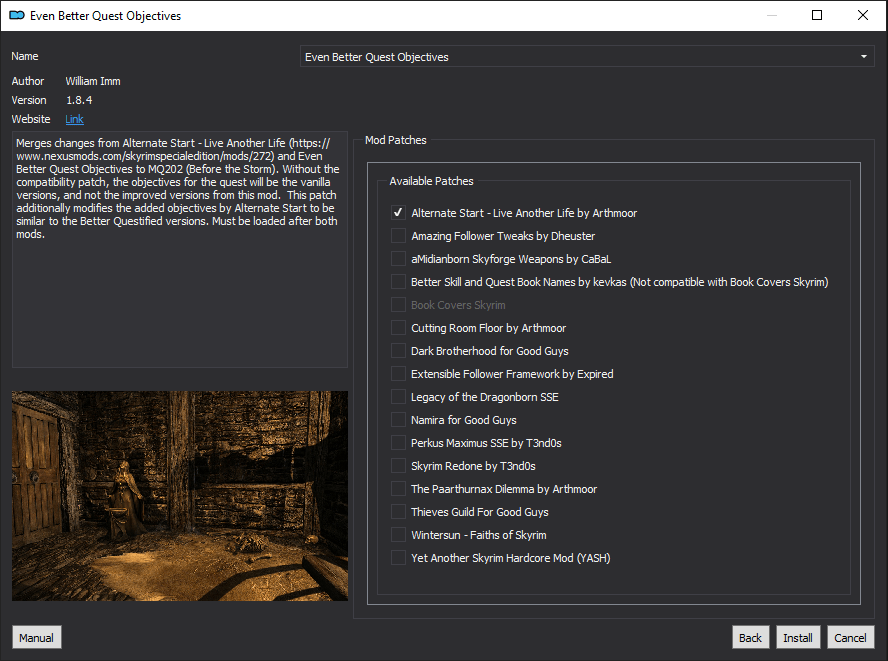The height and width of the screenshot is (661, 888).
Task: Click the mod description text box
Action: 180,250
